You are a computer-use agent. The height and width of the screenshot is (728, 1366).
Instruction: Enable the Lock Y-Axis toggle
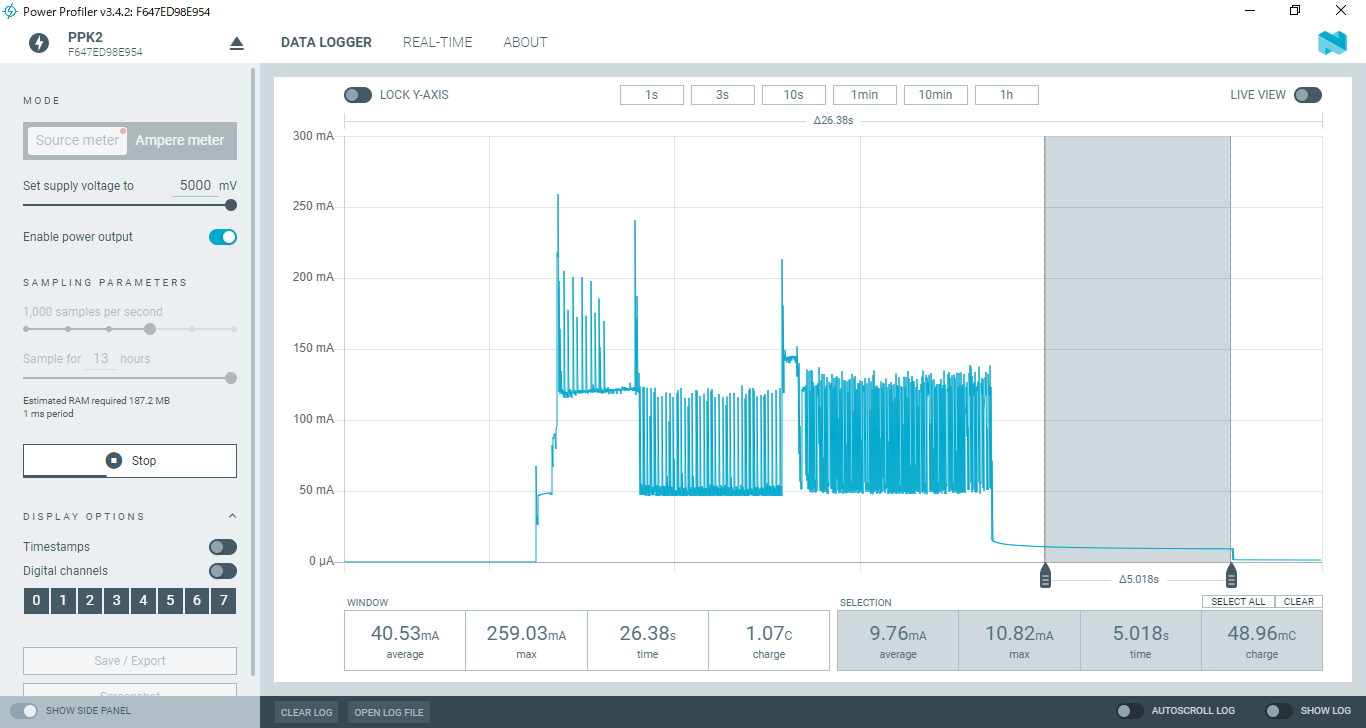358,95
